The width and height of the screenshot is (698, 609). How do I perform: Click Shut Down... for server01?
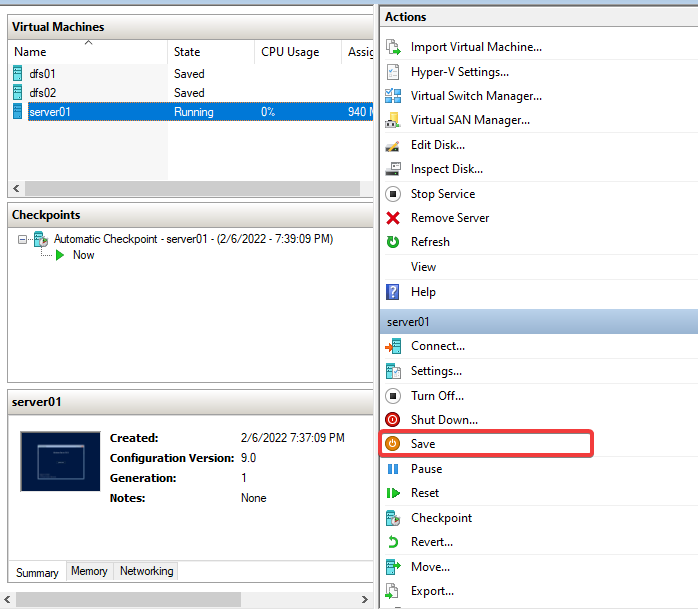[x=444, y=420]
